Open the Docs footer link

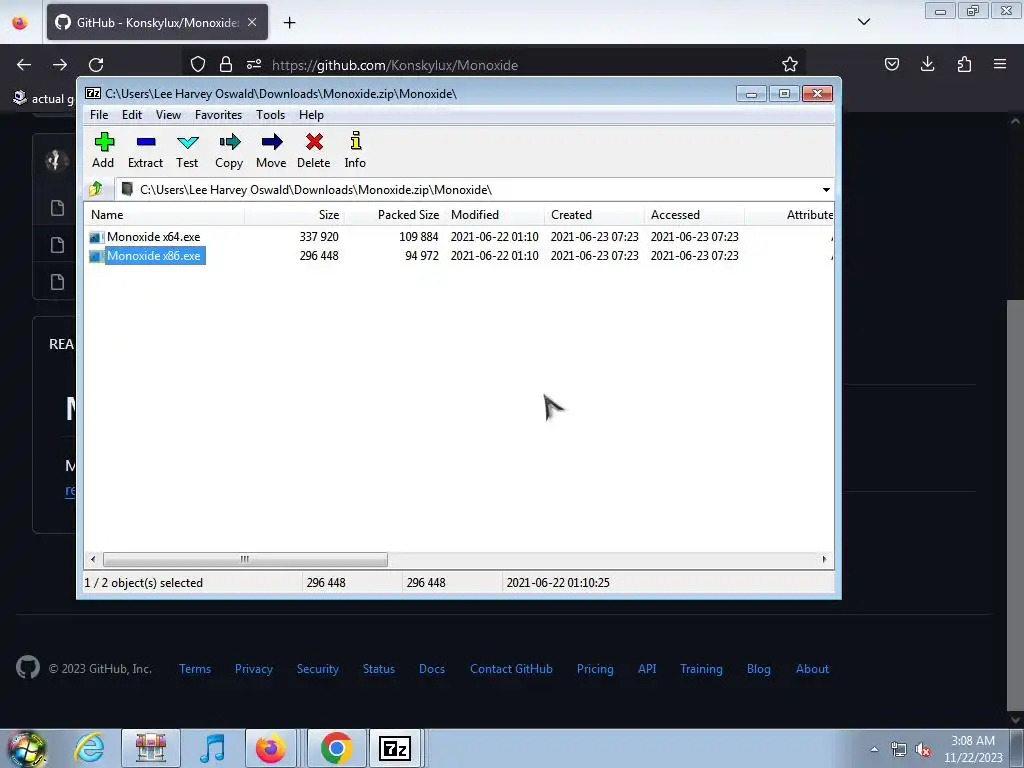point(432,669)
